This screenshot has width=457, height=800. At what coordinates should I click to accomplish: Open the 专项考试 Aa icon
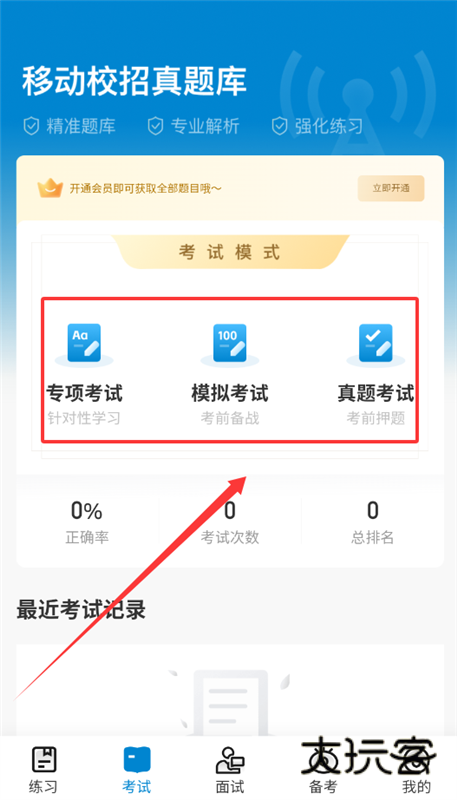click(x=84, y=343)
